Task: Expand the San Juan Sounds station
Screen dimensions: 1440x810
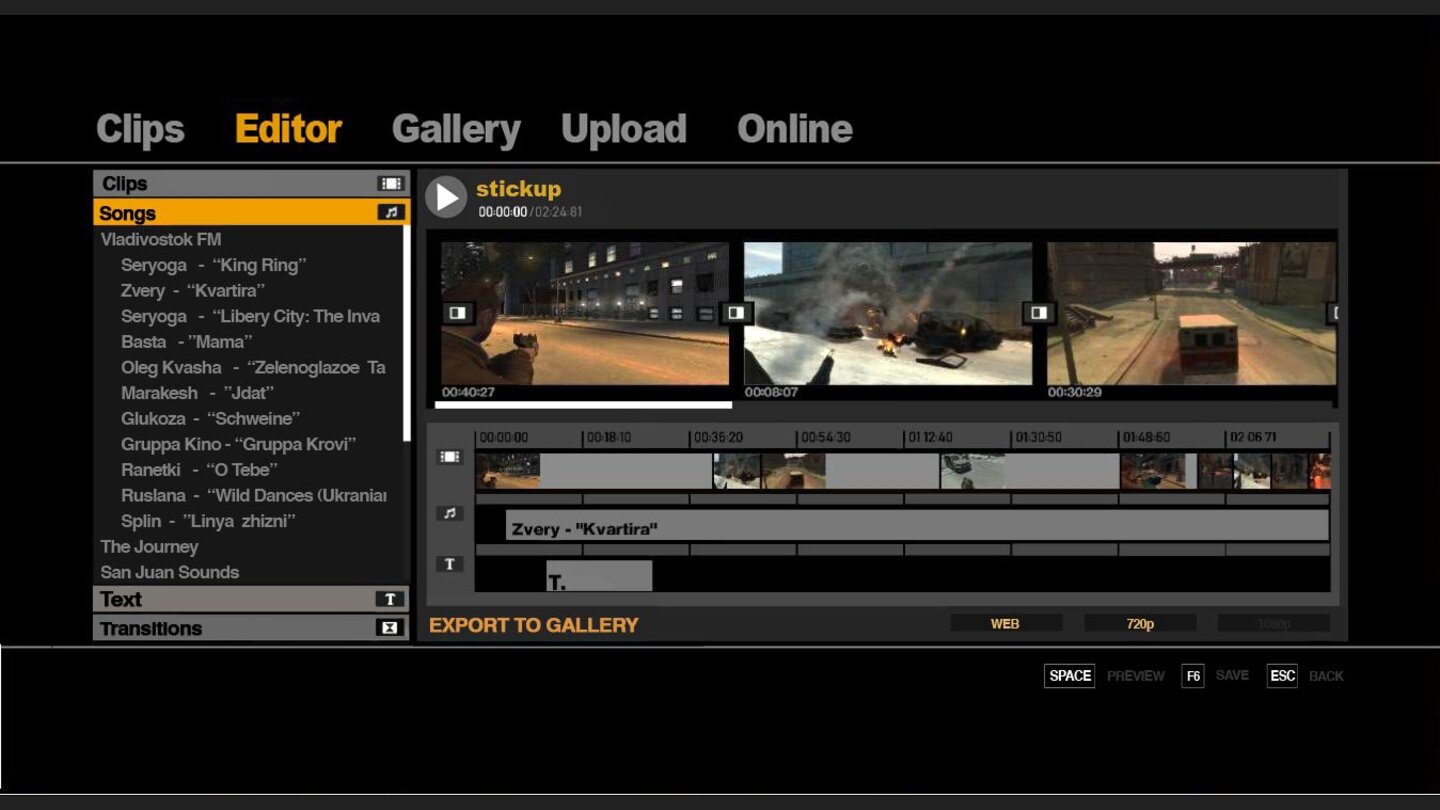Action: 170,572
